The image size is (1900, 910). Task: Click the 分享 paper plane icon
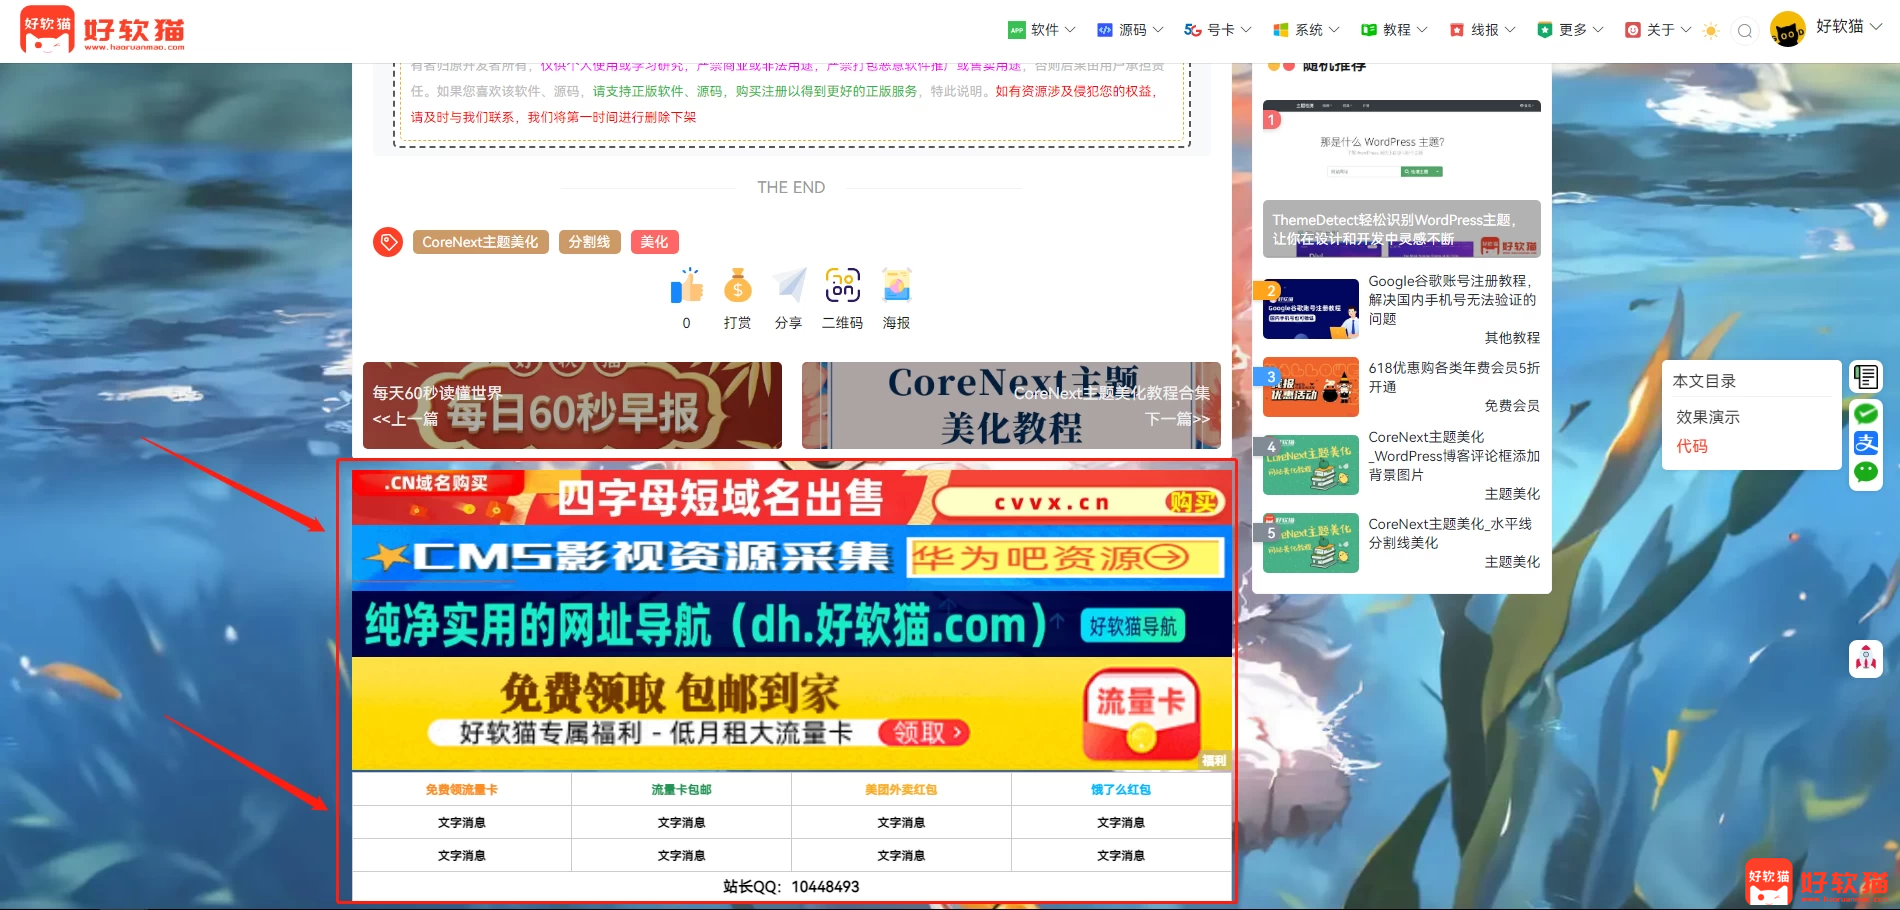point(789,286)
